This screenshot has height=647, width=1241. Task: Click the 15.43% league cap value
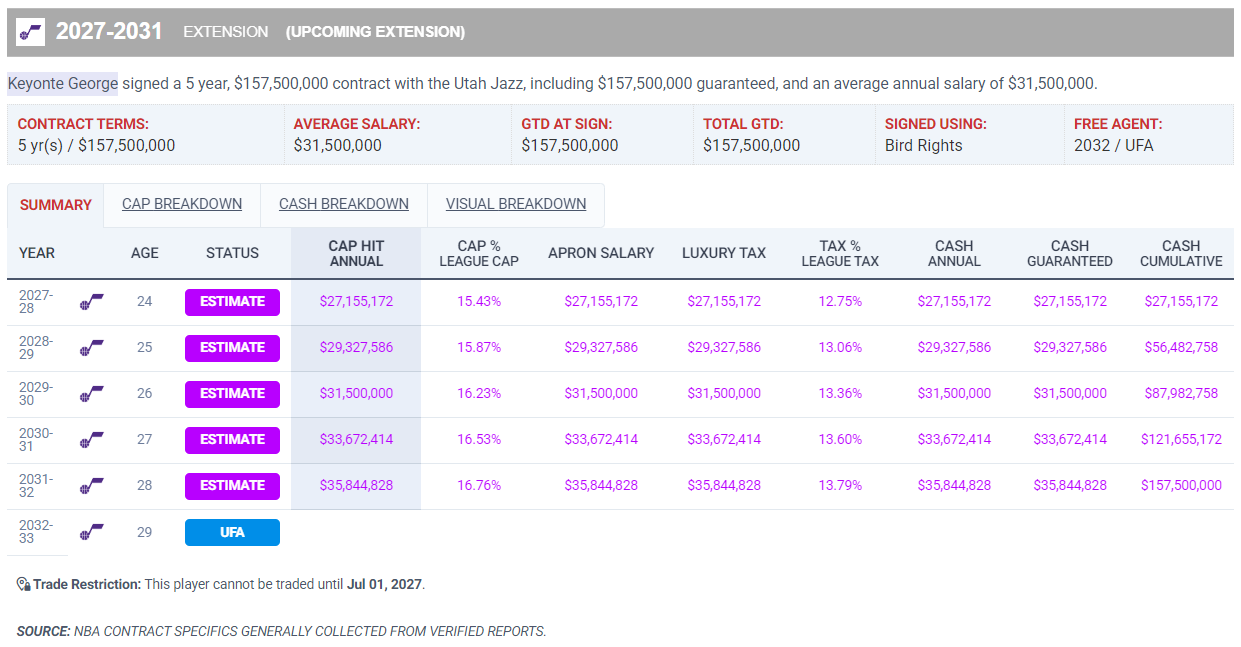(x=479, y=301)
